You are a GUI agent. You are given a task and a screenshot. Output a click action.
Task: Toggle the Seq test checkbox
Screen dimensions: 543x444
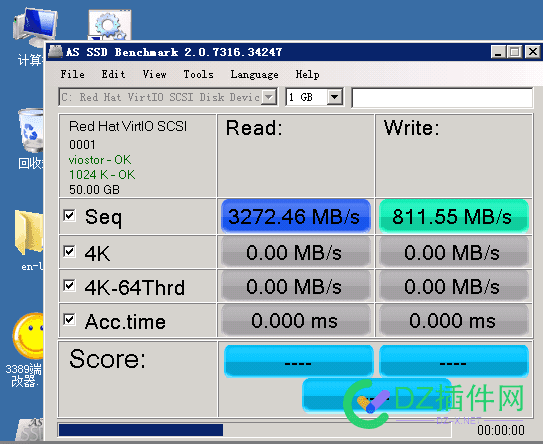point(70,215)
